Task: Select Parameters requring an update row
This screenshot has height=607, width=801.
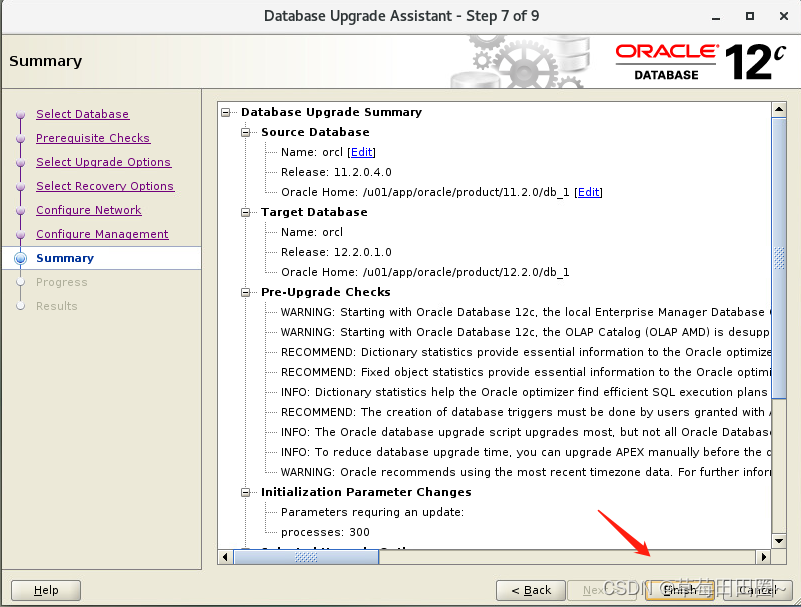Action: 372,512
